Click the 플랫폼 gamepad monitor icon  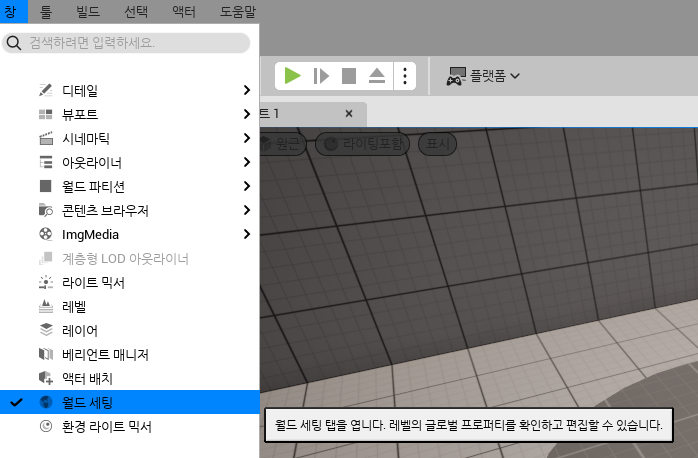click(456, 76)
